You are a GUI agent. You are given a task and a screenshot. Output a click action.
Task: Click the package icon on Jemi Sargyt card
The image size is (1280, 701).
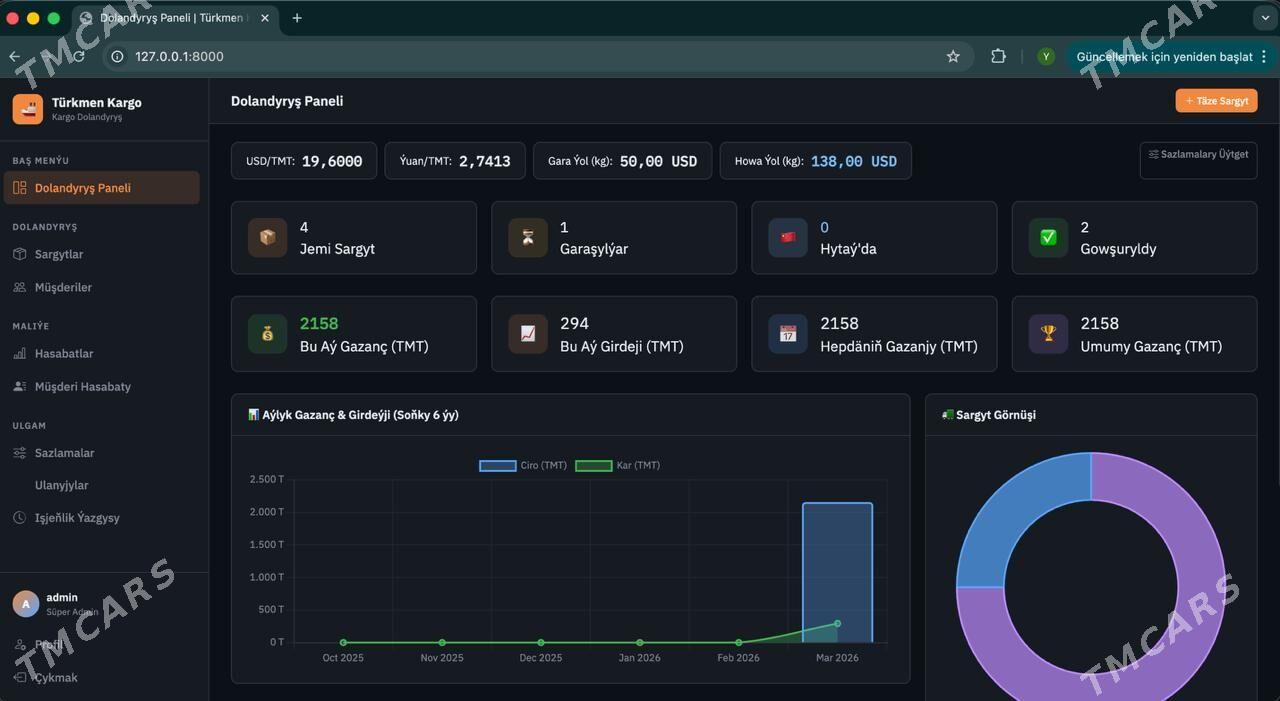click(x=267, y=238)
